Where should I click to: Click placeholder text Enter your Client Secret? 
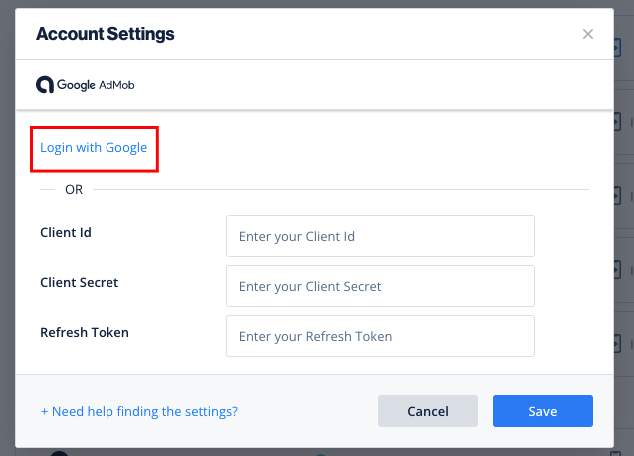[310, 287]
